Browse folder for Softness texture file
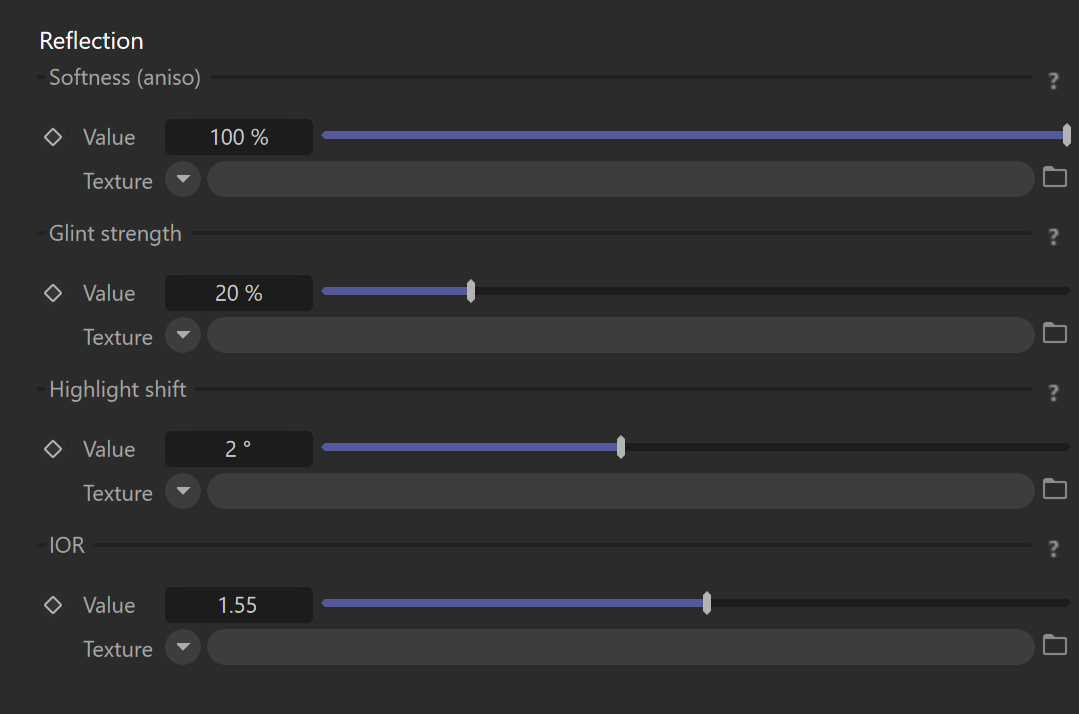This screenshot has width=1079, height=714. tap(1055, 177)
